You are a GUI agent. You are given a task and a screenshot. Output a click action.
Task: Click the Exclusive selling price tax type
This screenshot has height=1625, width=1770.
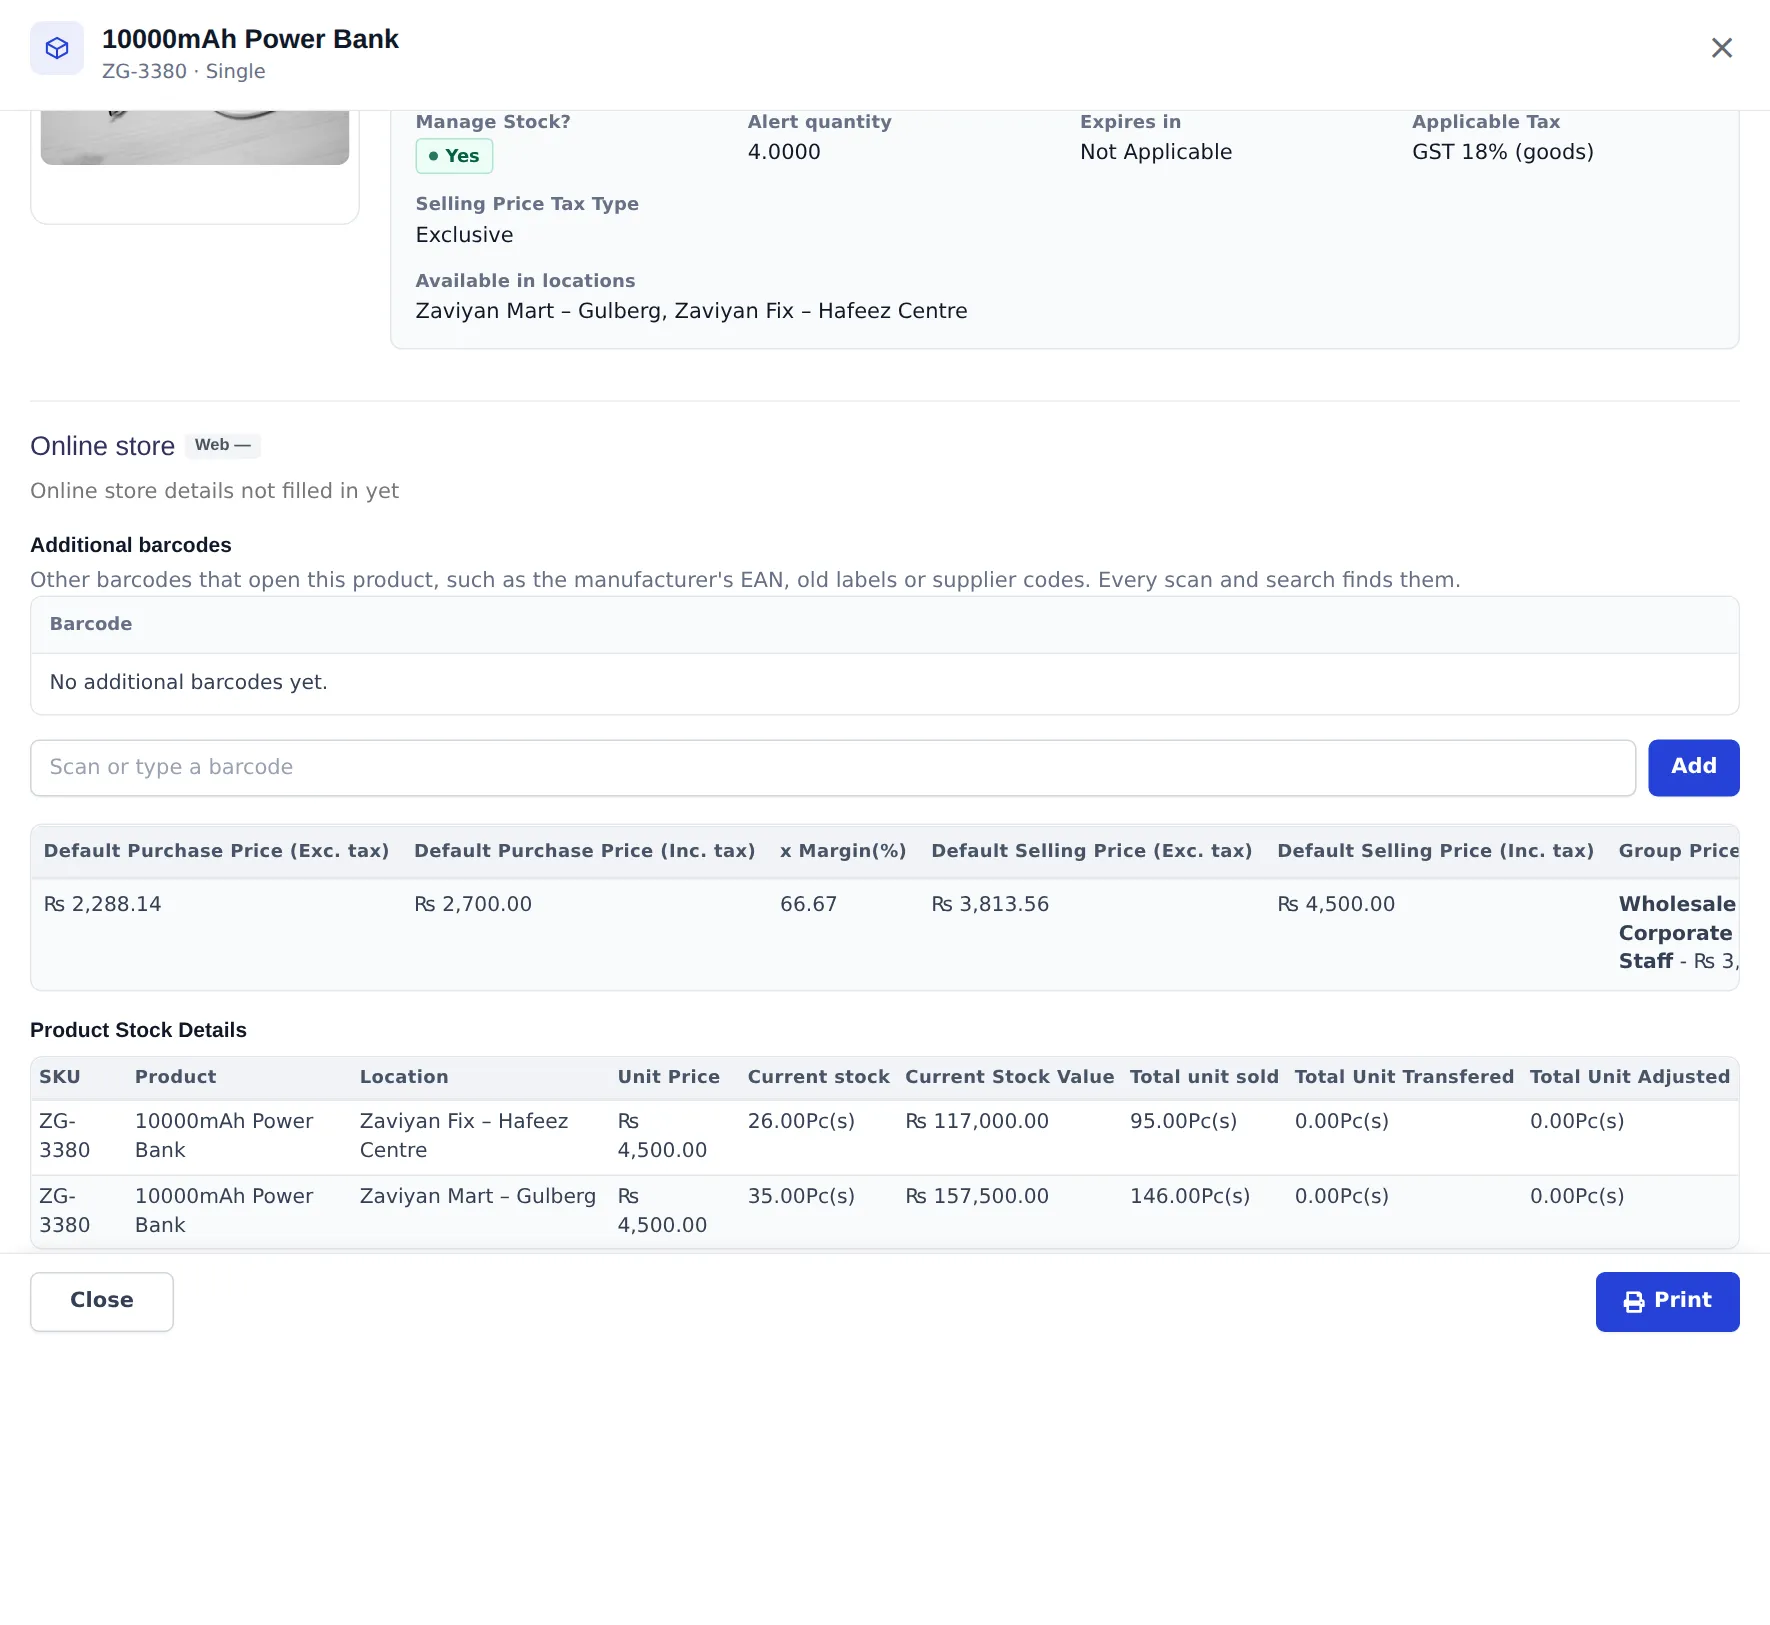pyautogui.click(x=464, y=235)
